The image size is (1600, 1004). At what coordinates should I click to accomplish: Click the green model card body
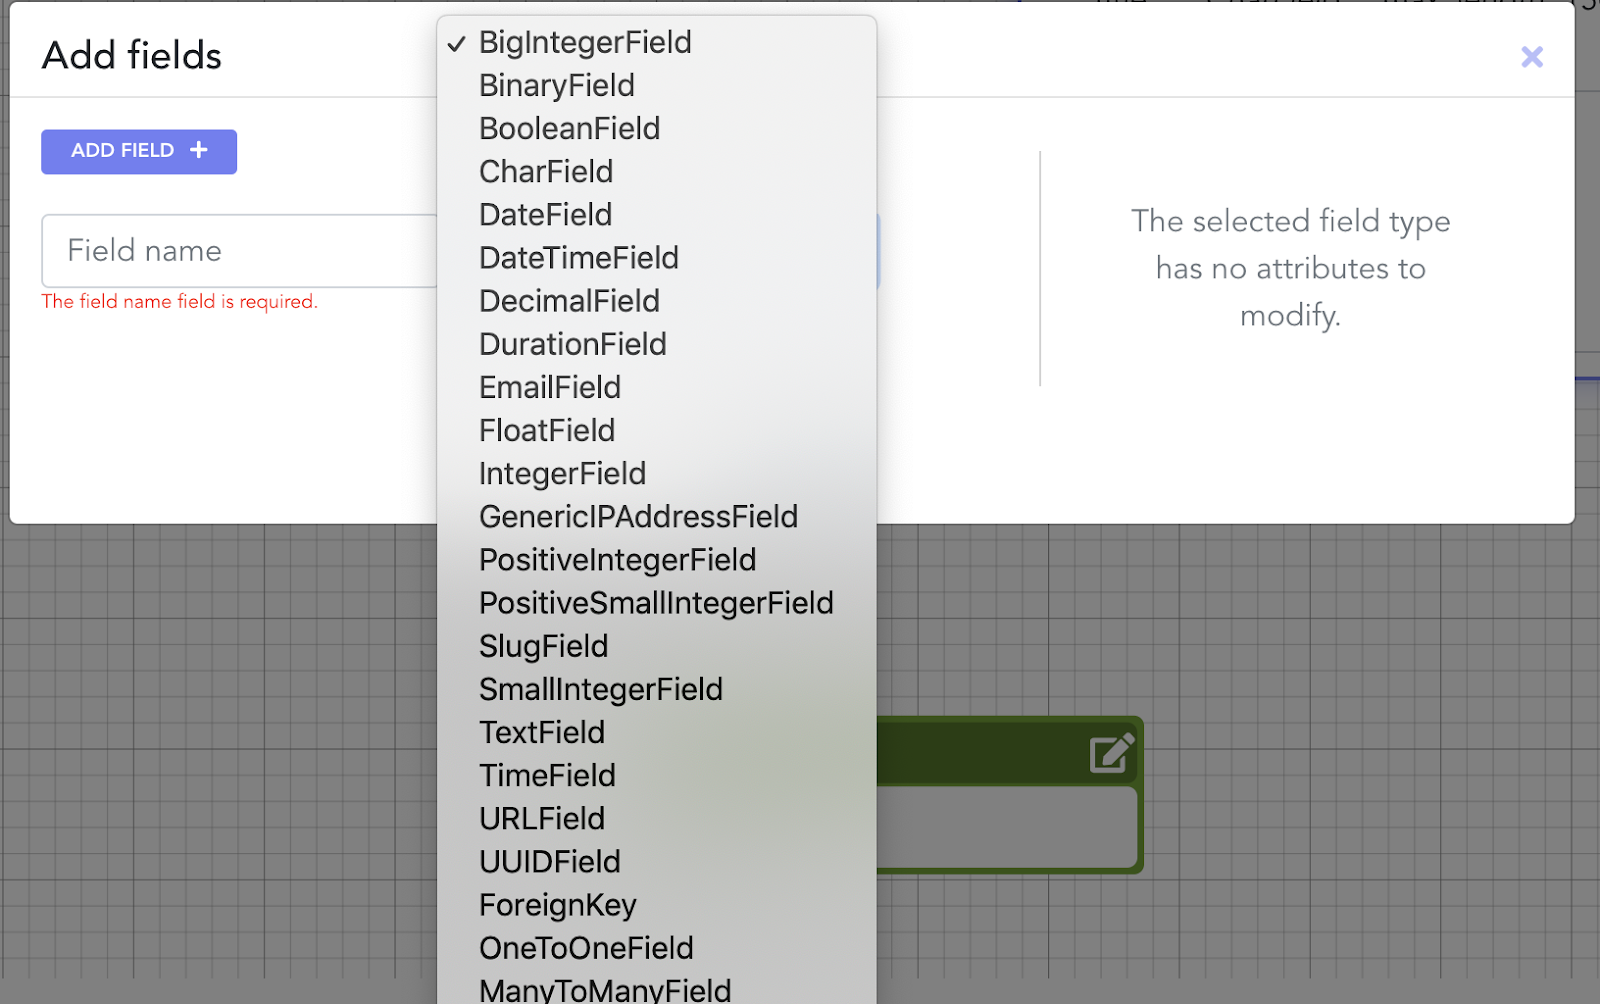(1006, 827)
